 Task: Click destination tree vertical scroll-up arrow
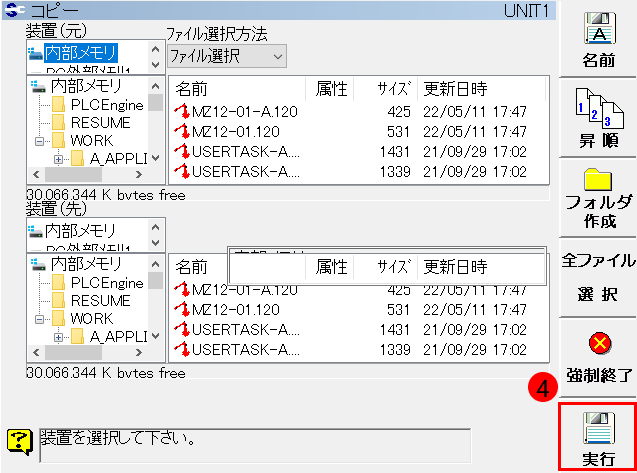(156, 264)
